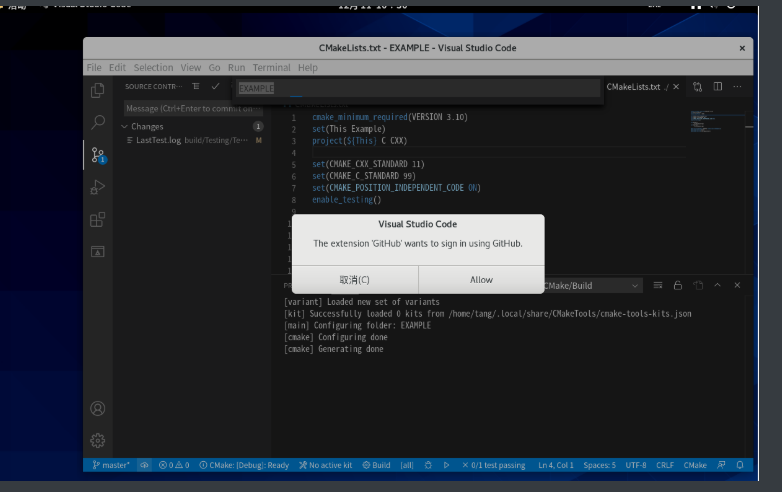Toggle output scroll lock icon

pyautogui.click(x=678, y=285)
